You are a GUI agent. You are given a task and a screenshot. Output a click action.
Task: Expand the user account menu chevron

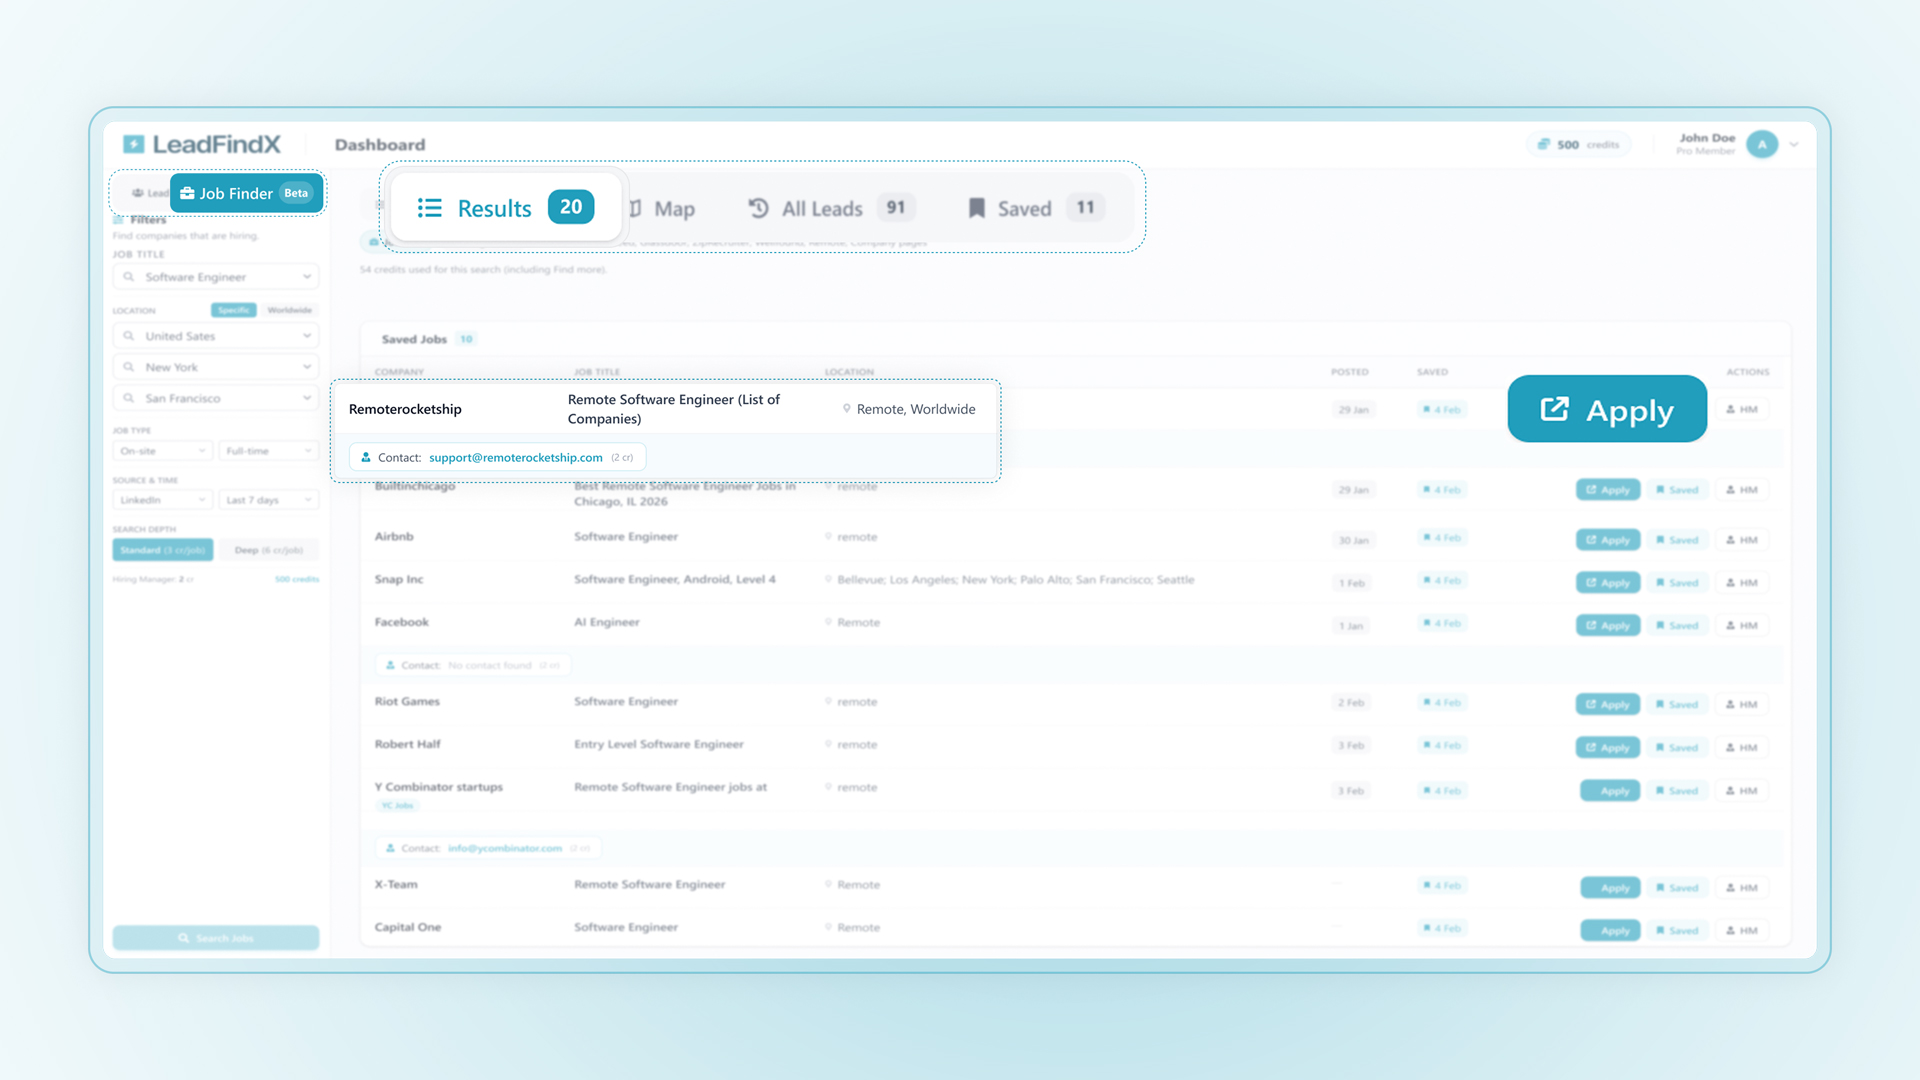1795,144
